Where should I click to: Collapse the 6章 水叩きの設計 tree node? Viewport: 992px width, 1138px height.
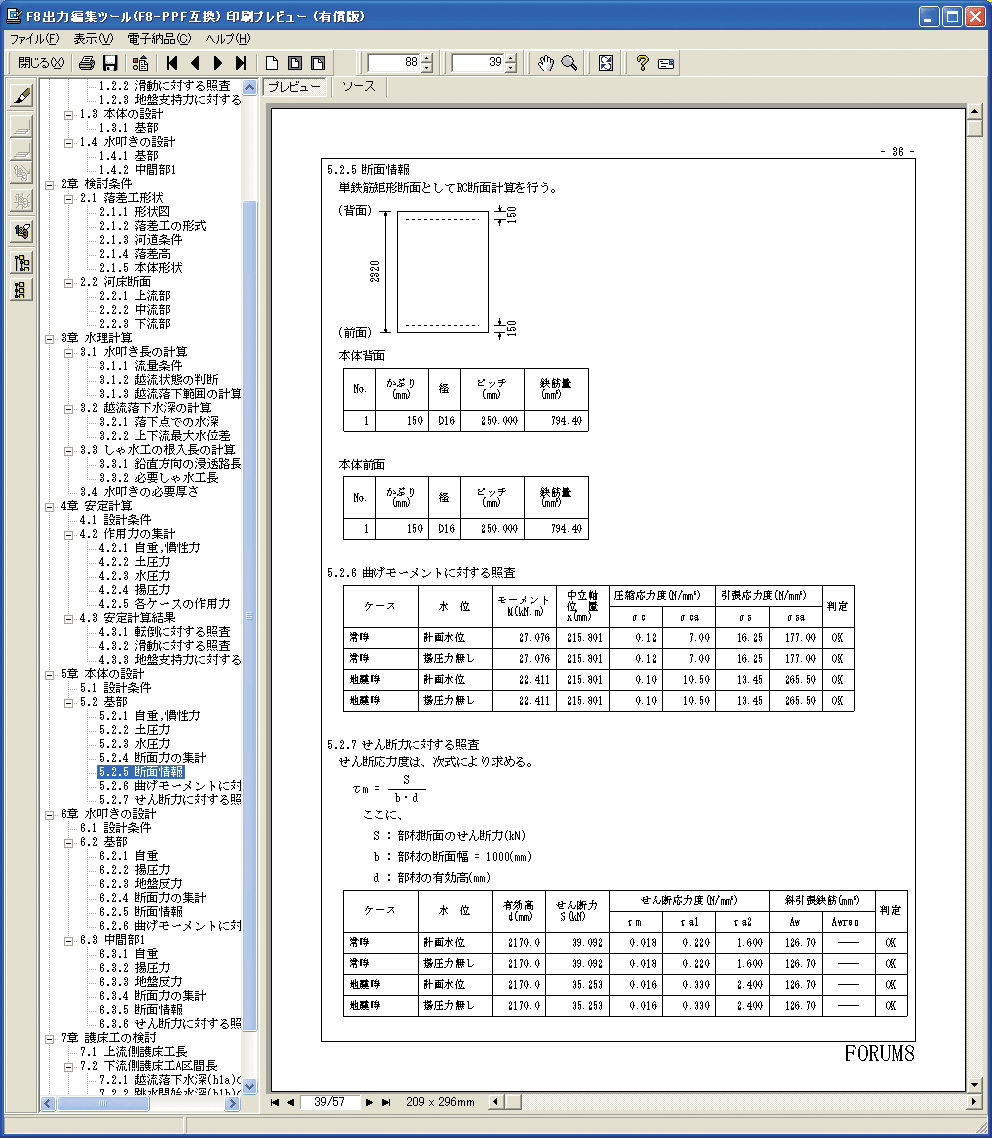click(x=50, y=814)
